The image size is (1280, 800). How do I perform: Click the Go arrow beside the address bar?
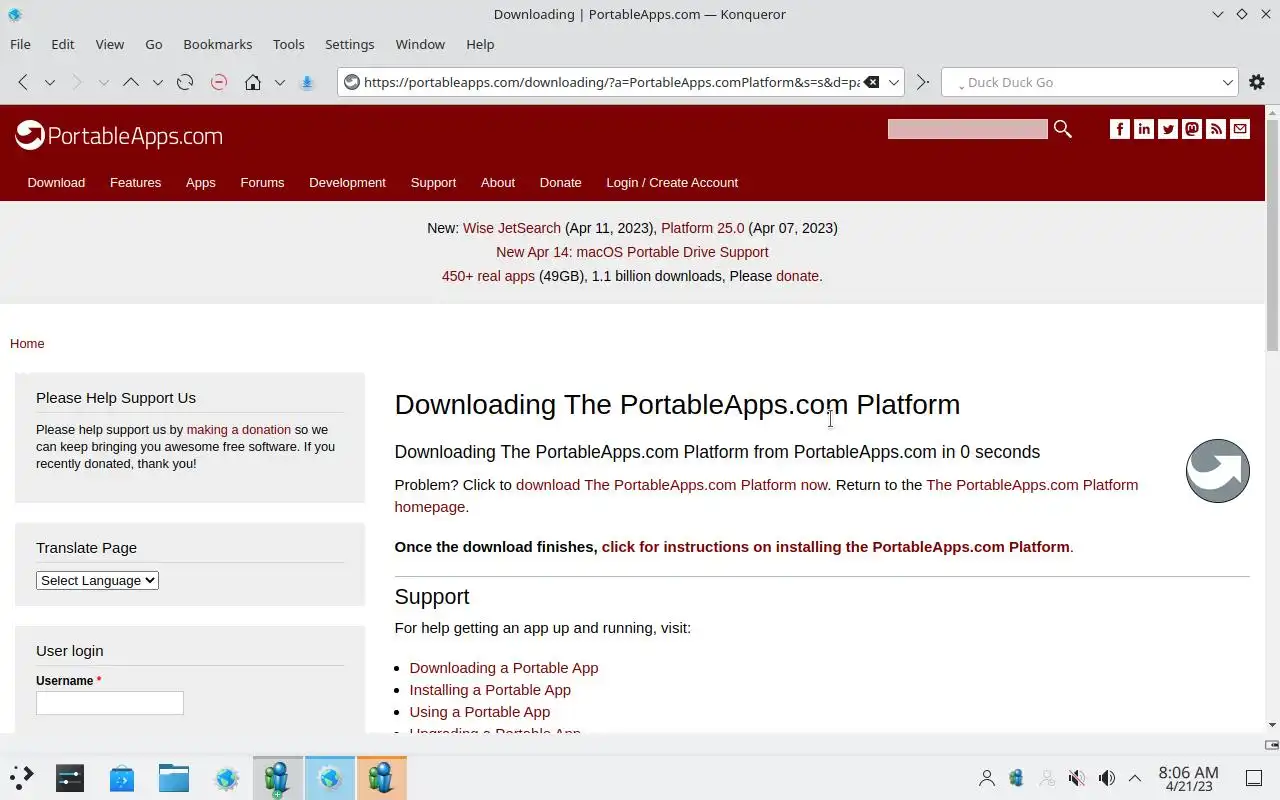pos(923,82)
